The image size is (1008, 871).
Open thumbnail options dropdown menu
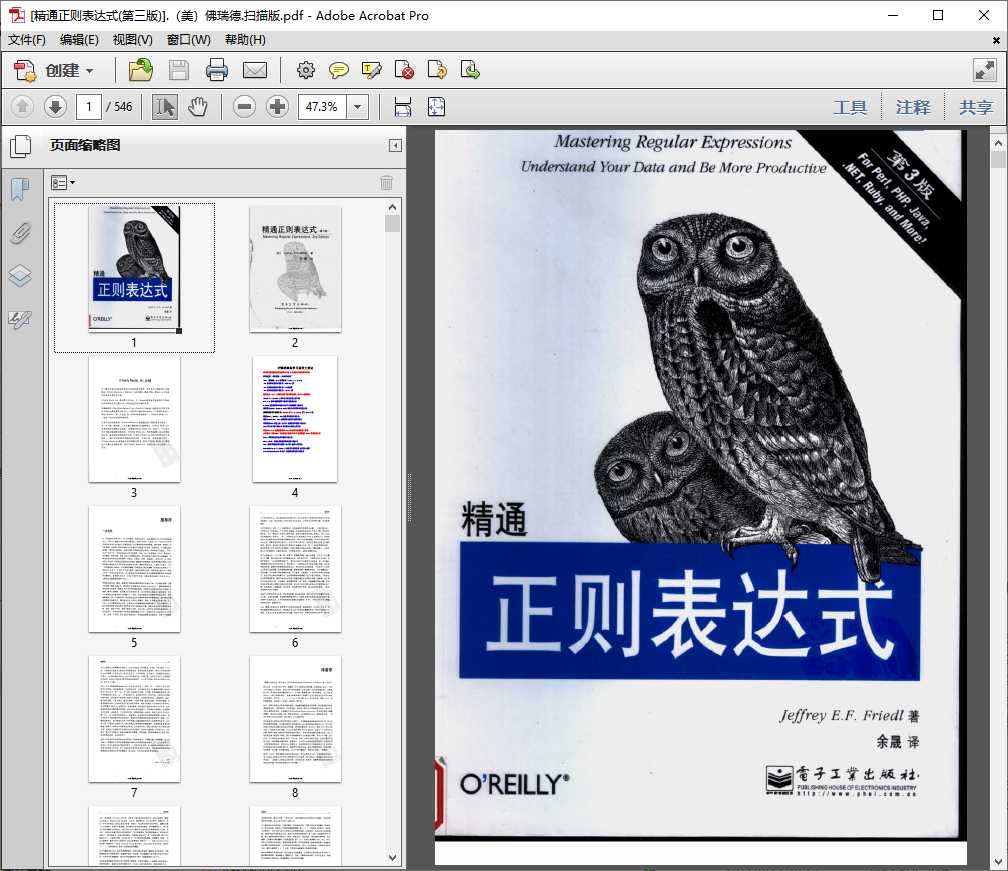click(x=62, y=183)
